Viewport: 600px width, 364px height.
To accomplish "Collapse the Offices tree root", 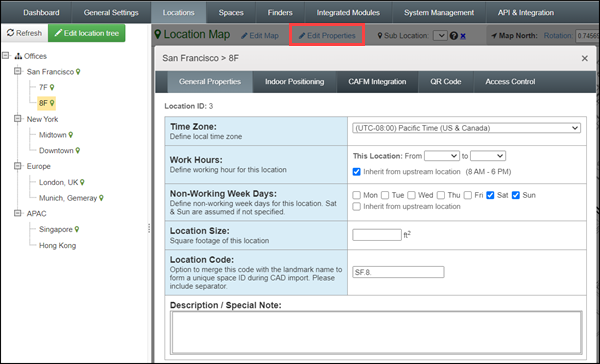I will pyautogui.click(x=5, y=56).
